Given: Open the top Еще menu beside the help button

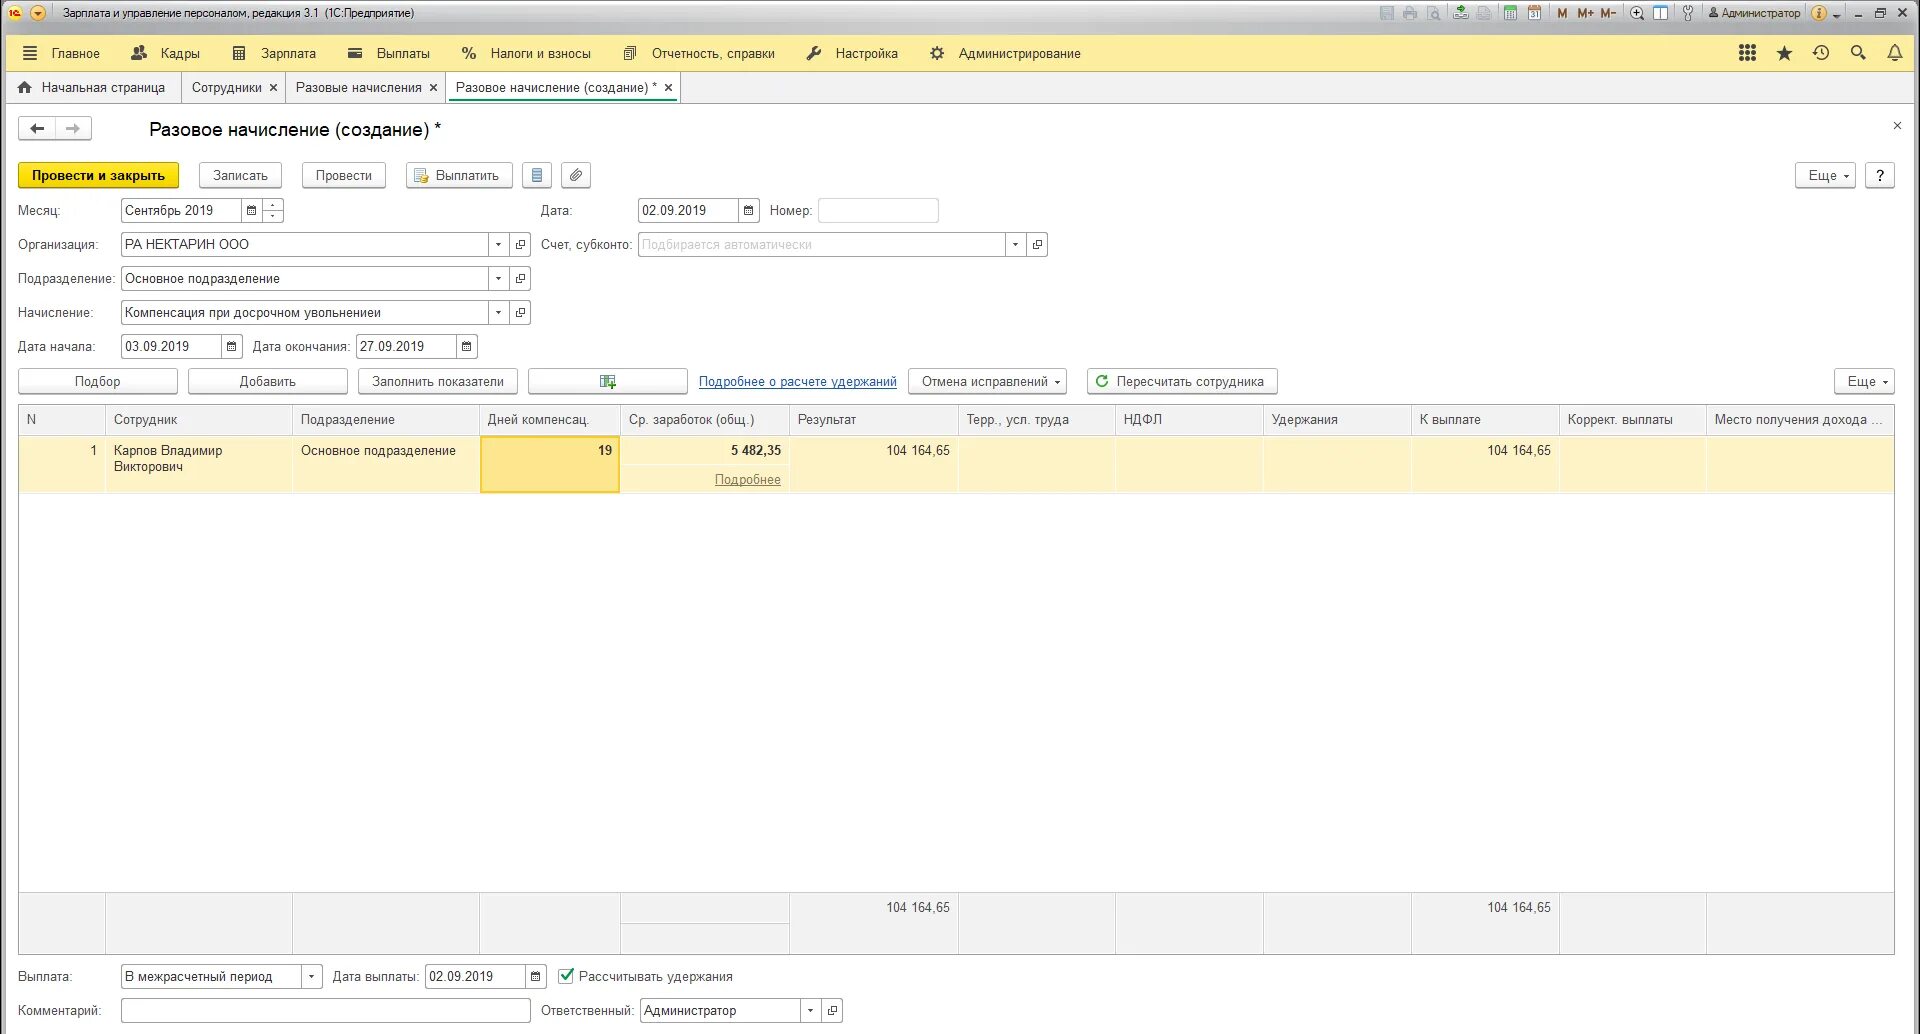Looking at the screenshot, I should [1826, 175].
